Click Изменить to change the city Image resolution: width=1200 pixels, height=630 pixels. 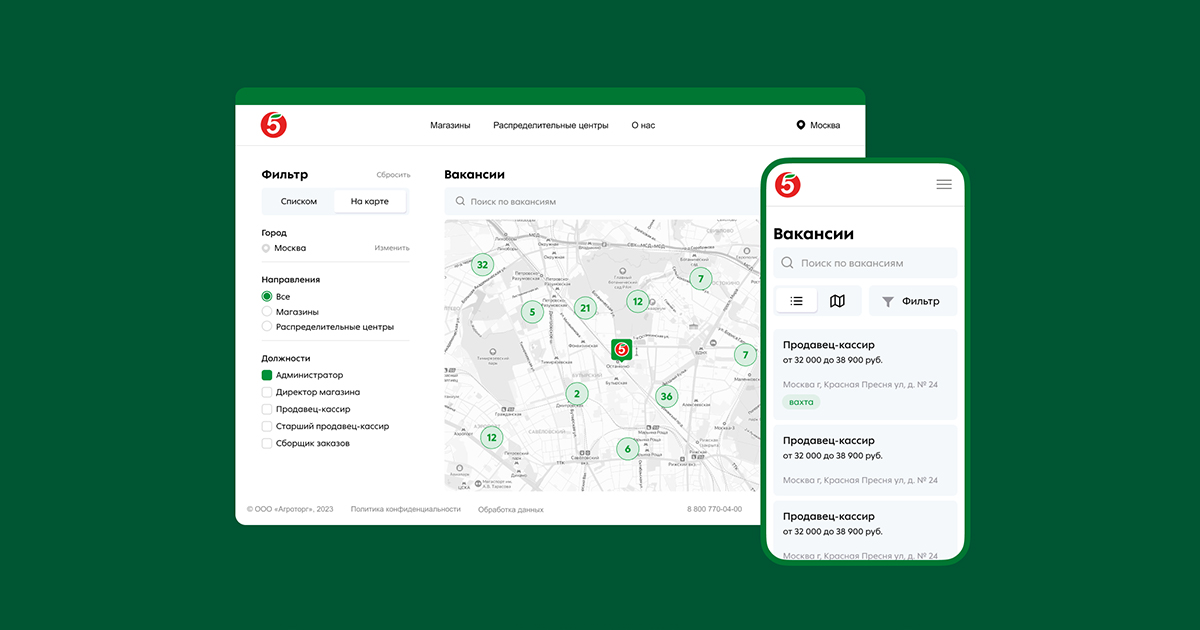coord(392,248)
